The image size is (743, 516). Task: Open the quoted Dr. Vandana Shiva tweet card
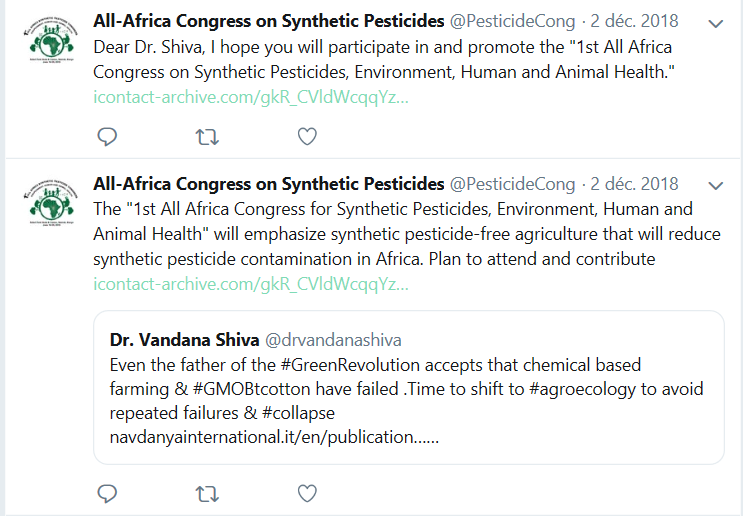click(409, 388)
